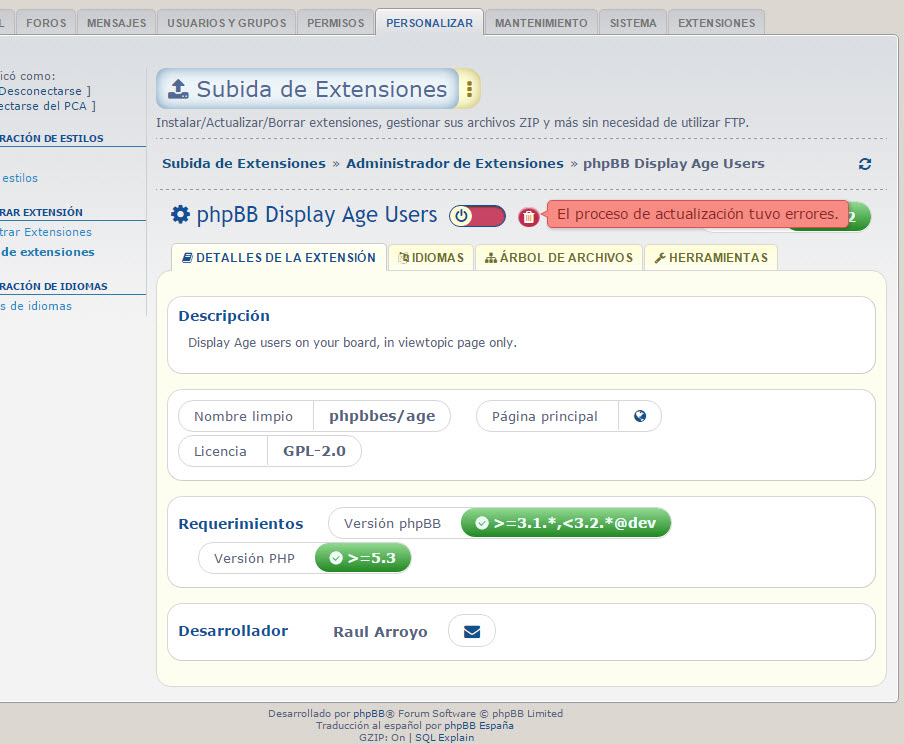The height and width of the screenshot is (744, 904).
Task: Open the Idiomas tab
Action: tap(431, 258)
